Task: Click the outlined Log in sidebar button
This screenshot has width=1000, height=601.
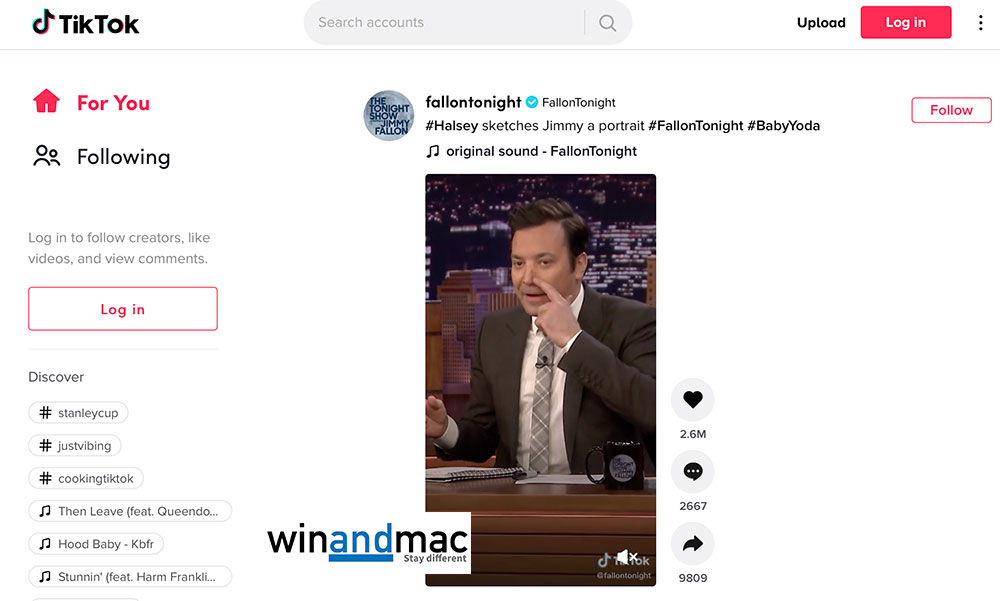Action: point(122,309)
